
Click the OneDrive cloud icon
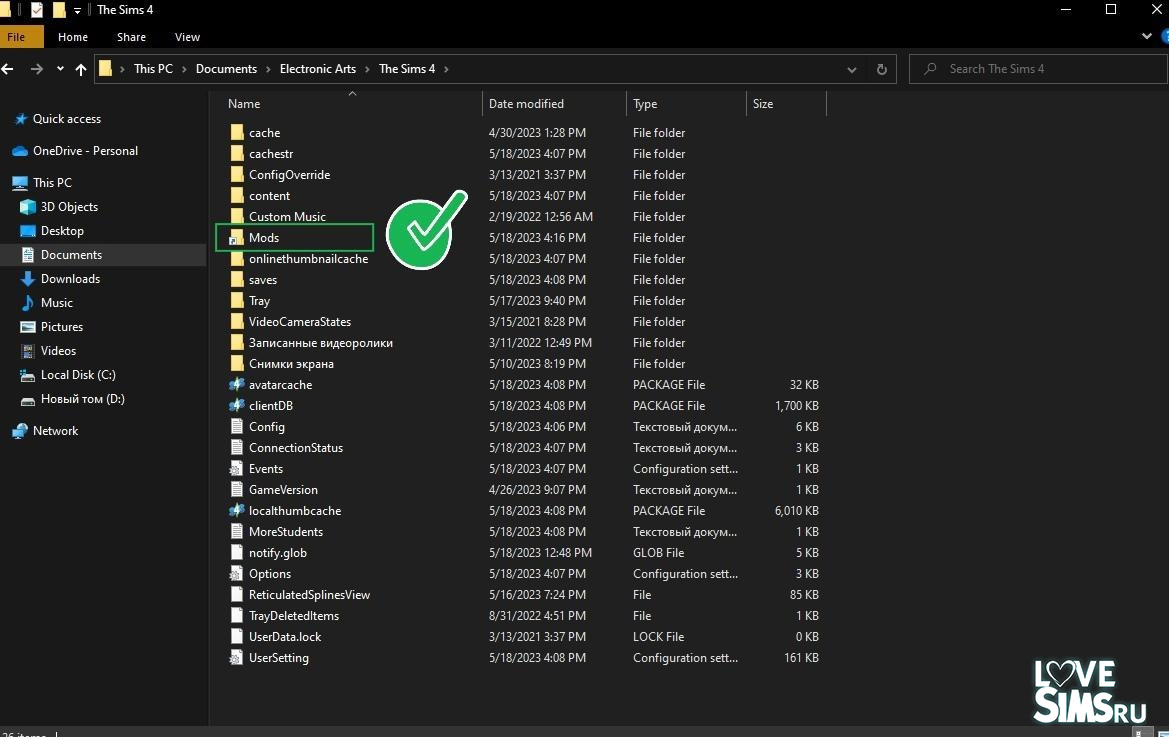(x=20, y=151)
